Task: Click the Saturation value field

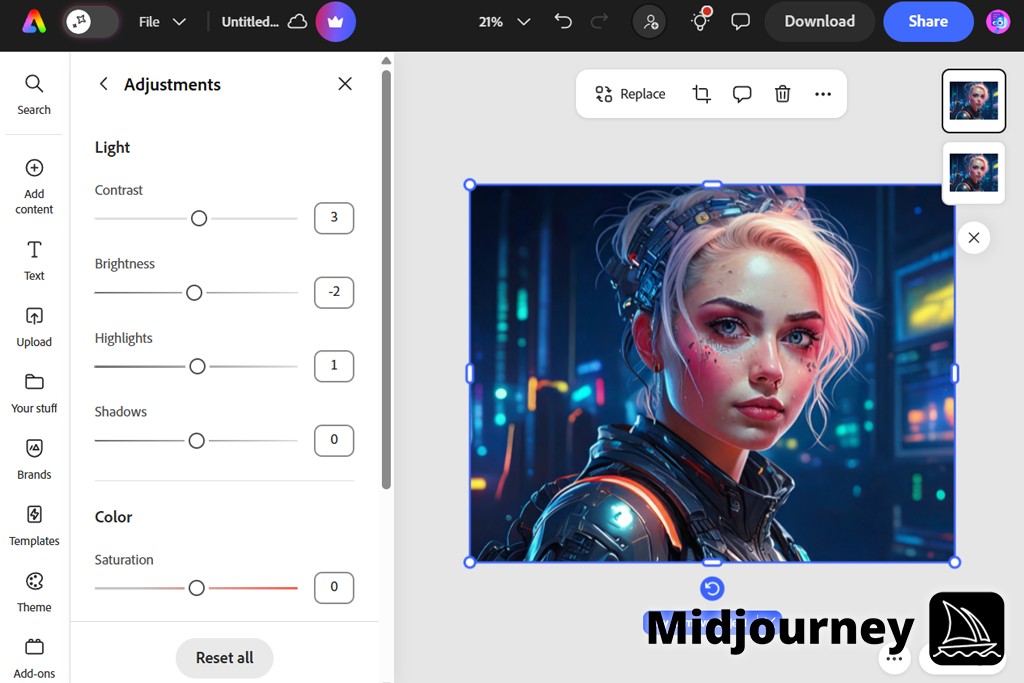Action: 334,588
